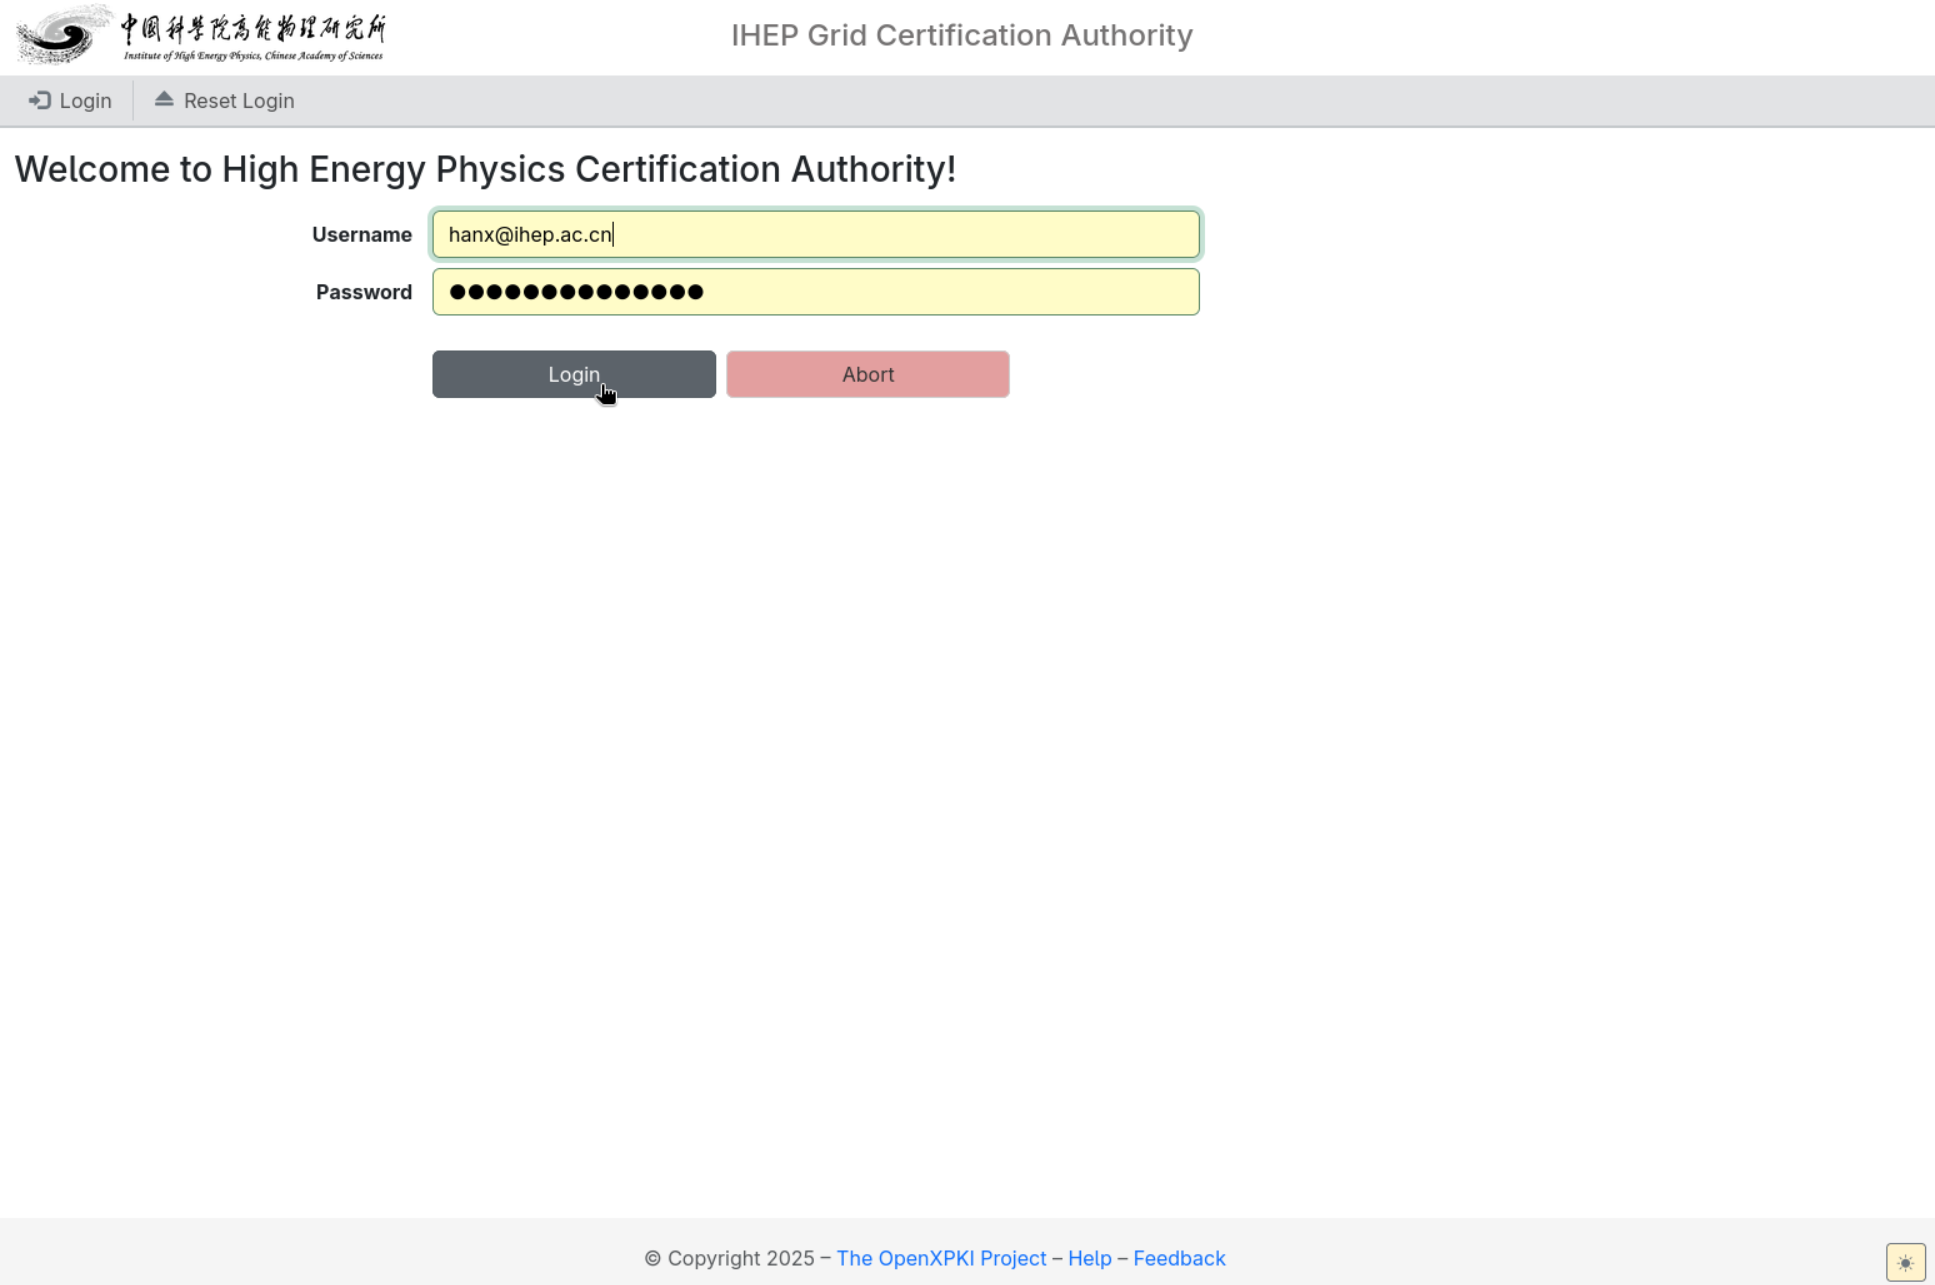Click the IHEP Grid Certification Authority title

tap(961, 35)
